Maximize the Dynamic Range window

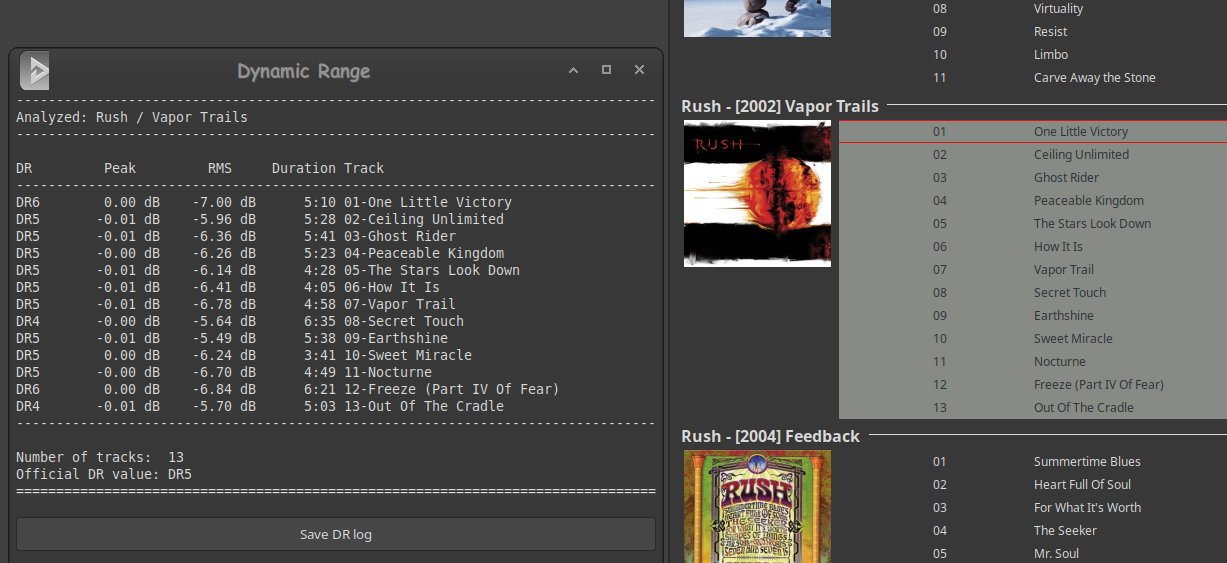click(x=606, y=70)
